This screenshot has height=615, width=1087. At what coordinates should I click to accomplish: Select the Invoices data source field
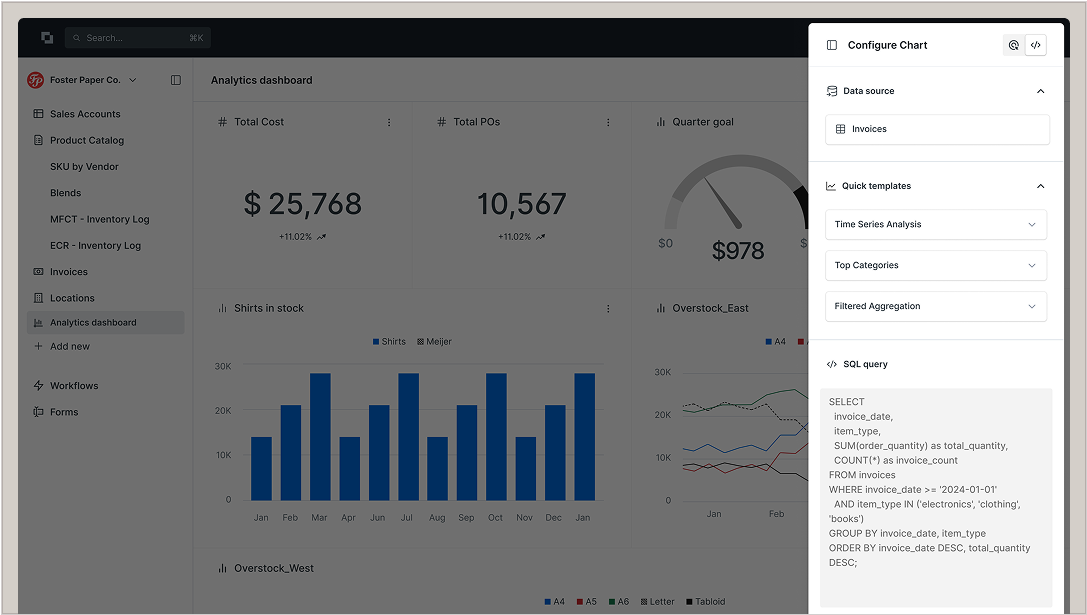coord(937,129)
